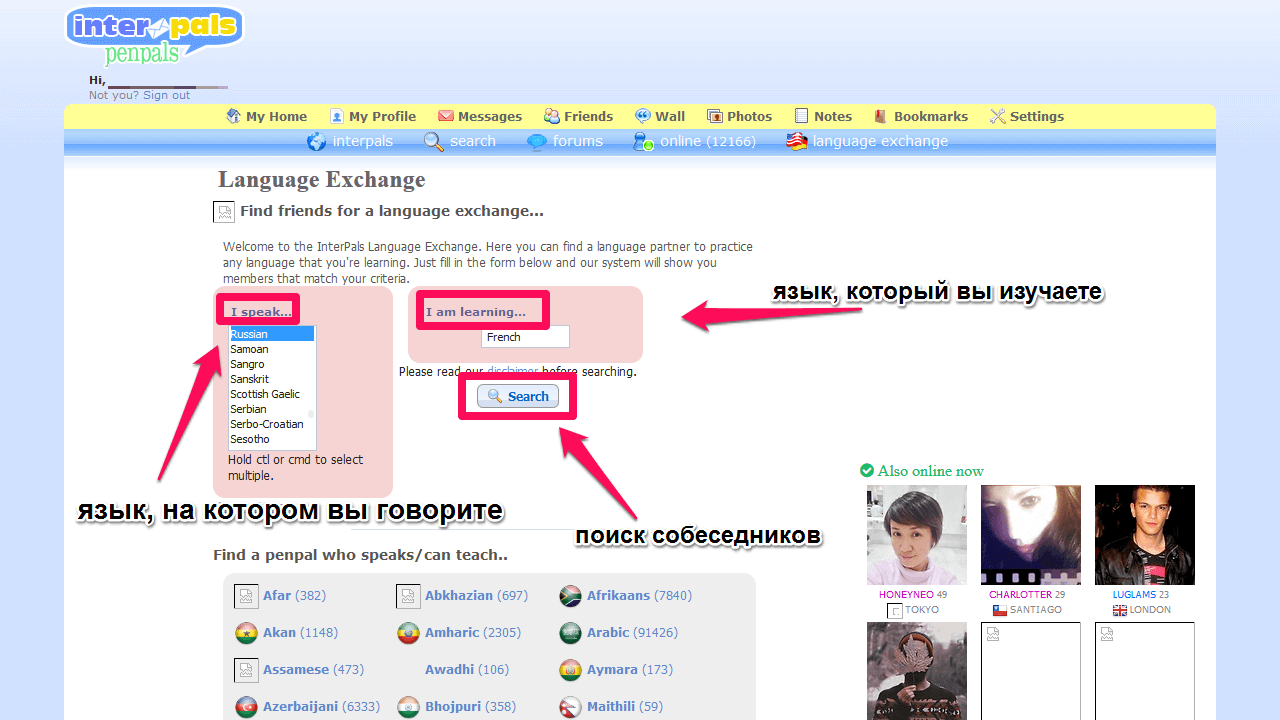Viewport: 1280px width, 720px height.
Task: Open LUGLAMS's profile photo
Action: 1145,535
